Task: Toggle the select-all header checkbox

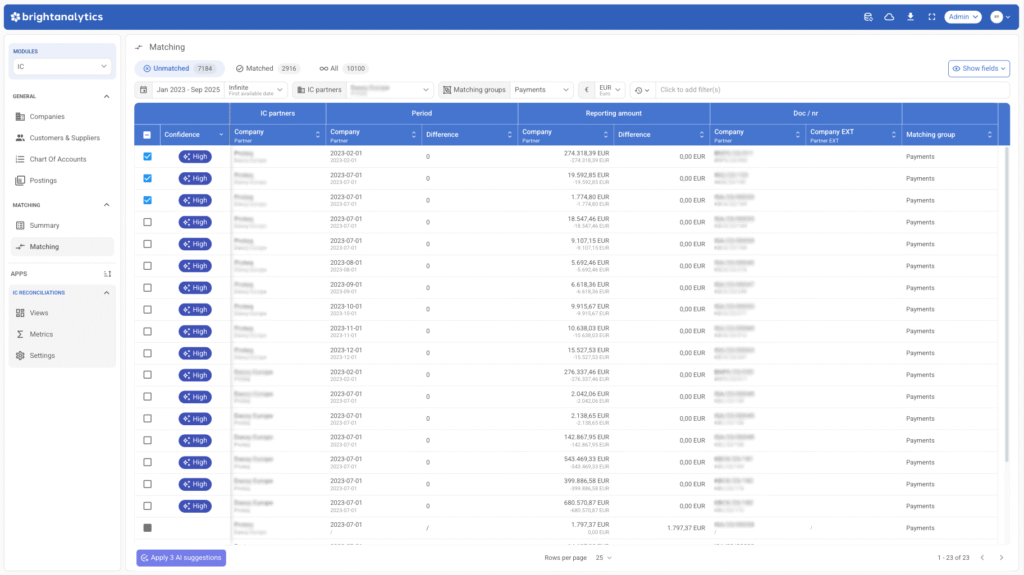Action: [148, 135]
